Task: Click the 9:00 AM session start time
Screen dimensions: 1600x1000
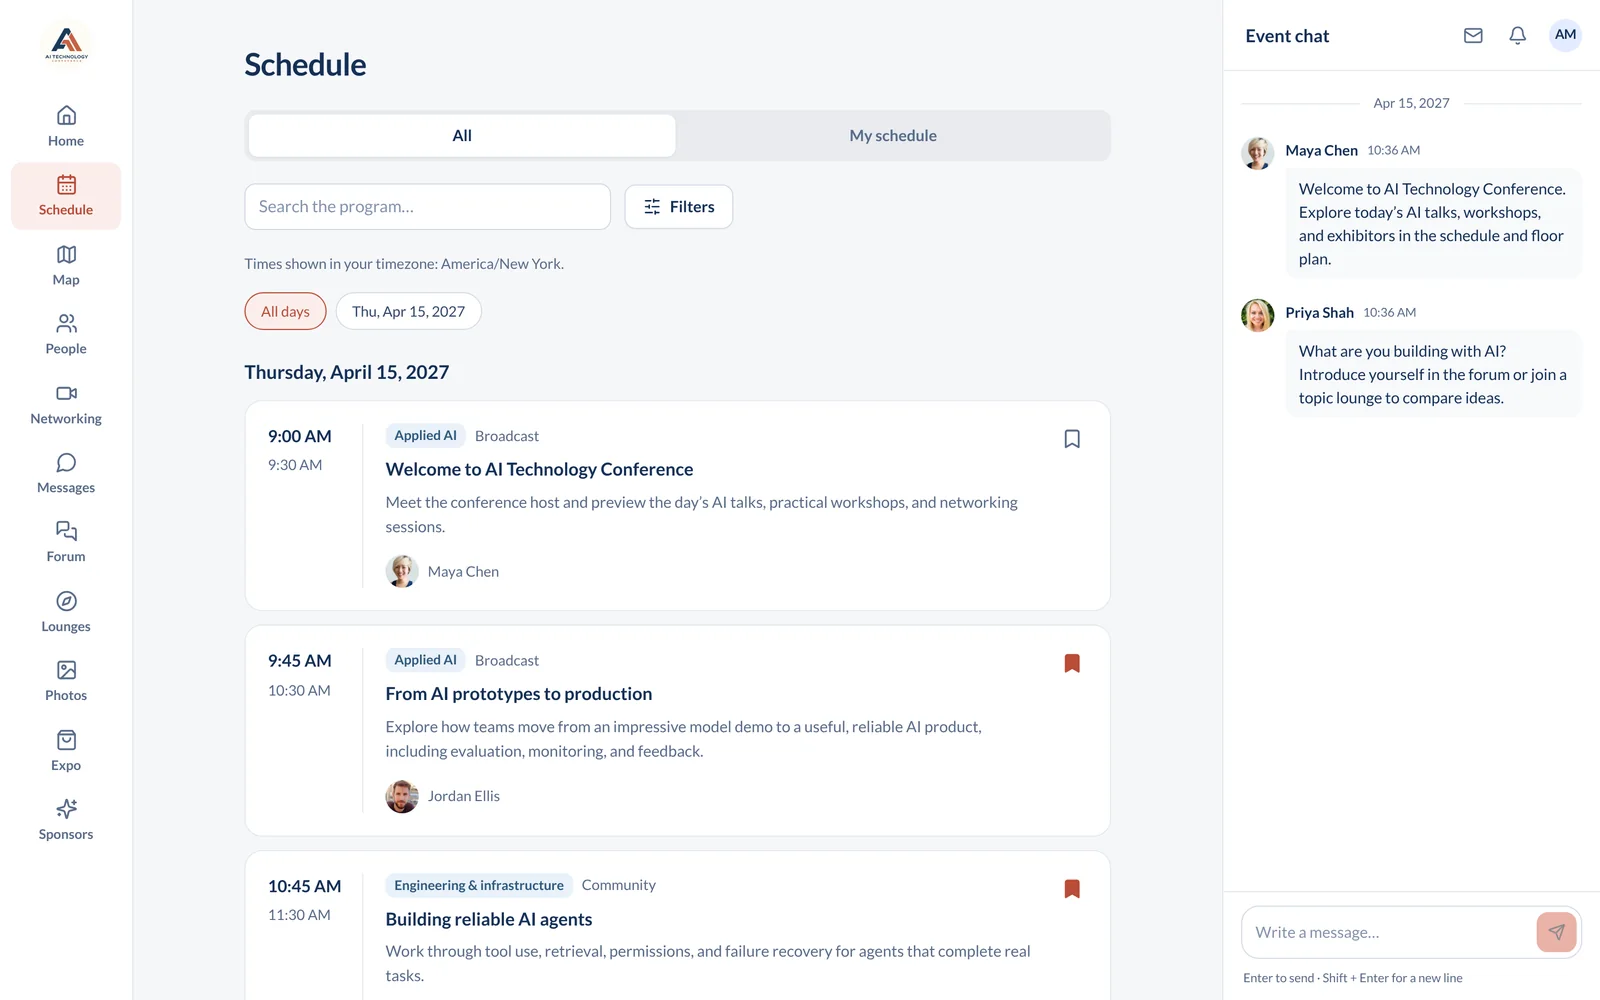Action: pyautogui.click(x=300, y=437)
